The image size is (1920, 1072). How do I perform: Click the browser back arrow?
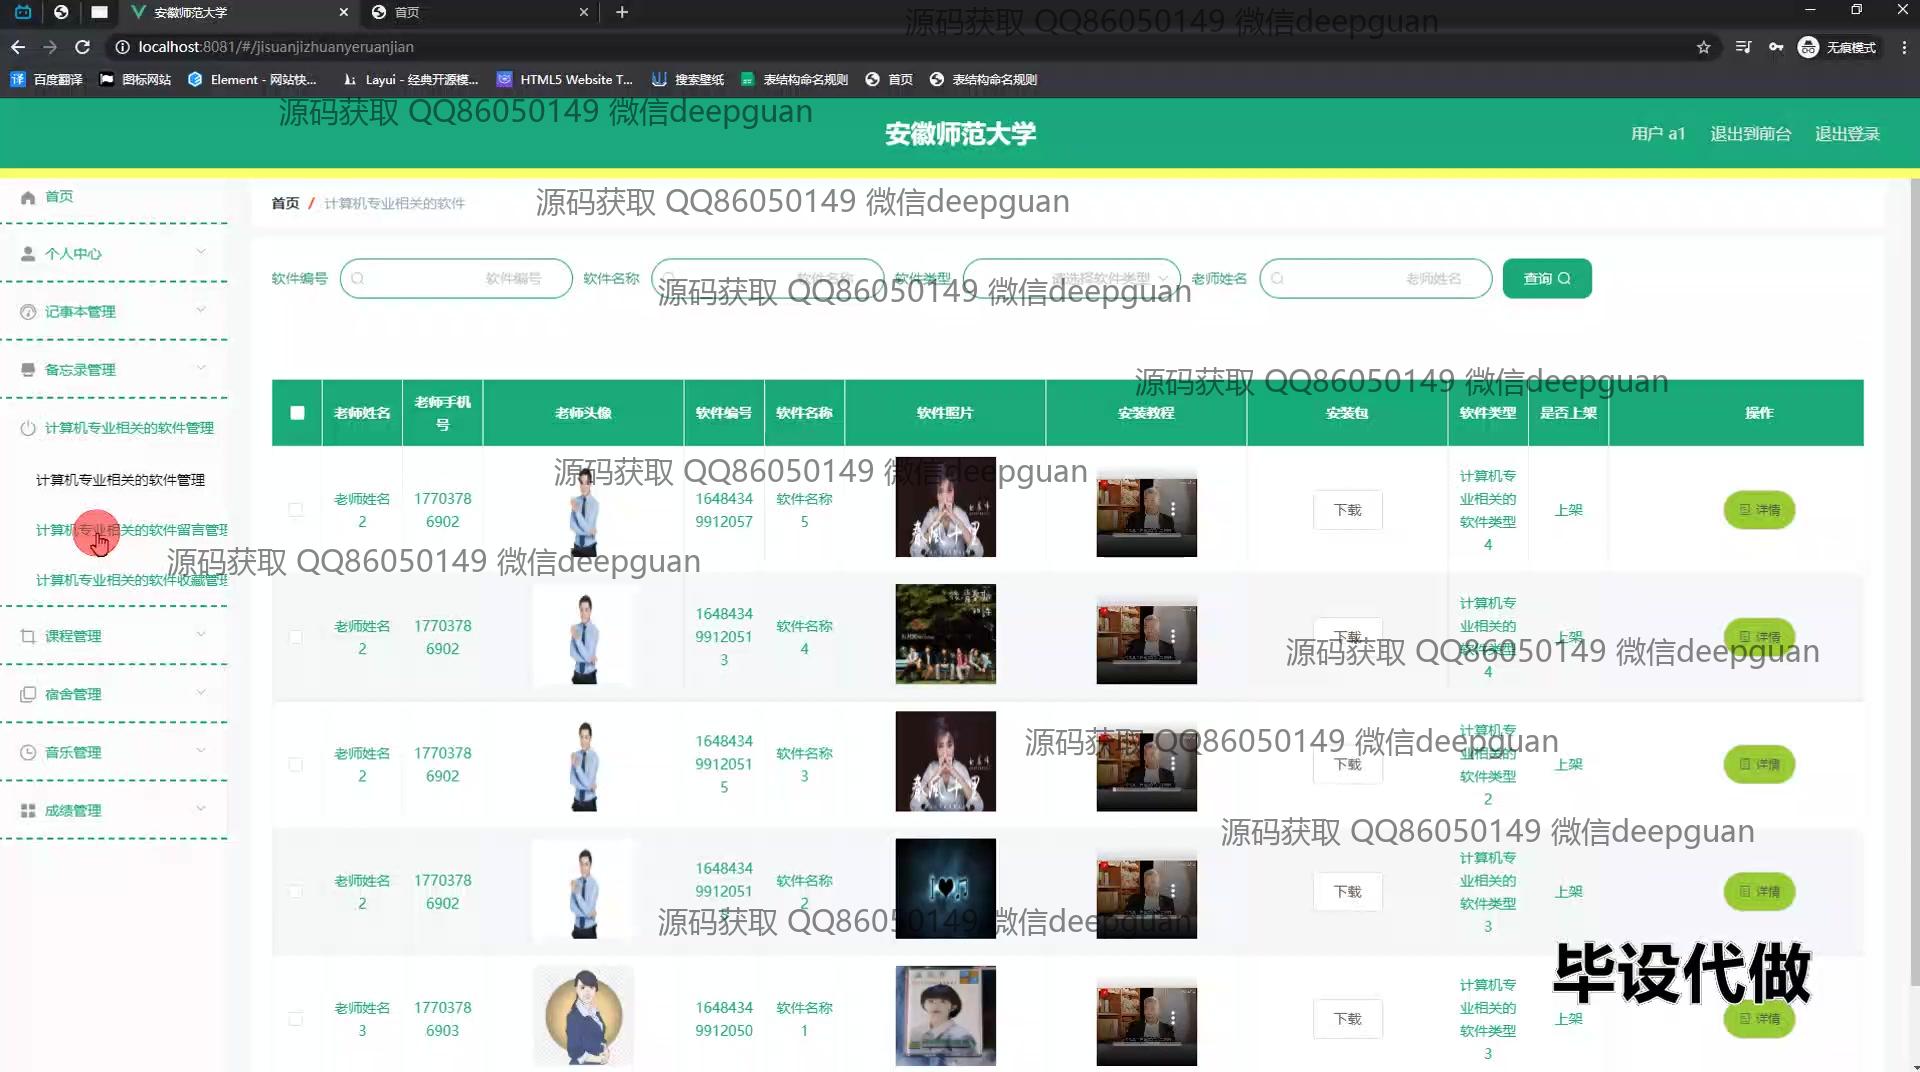[x=18, y=47]
